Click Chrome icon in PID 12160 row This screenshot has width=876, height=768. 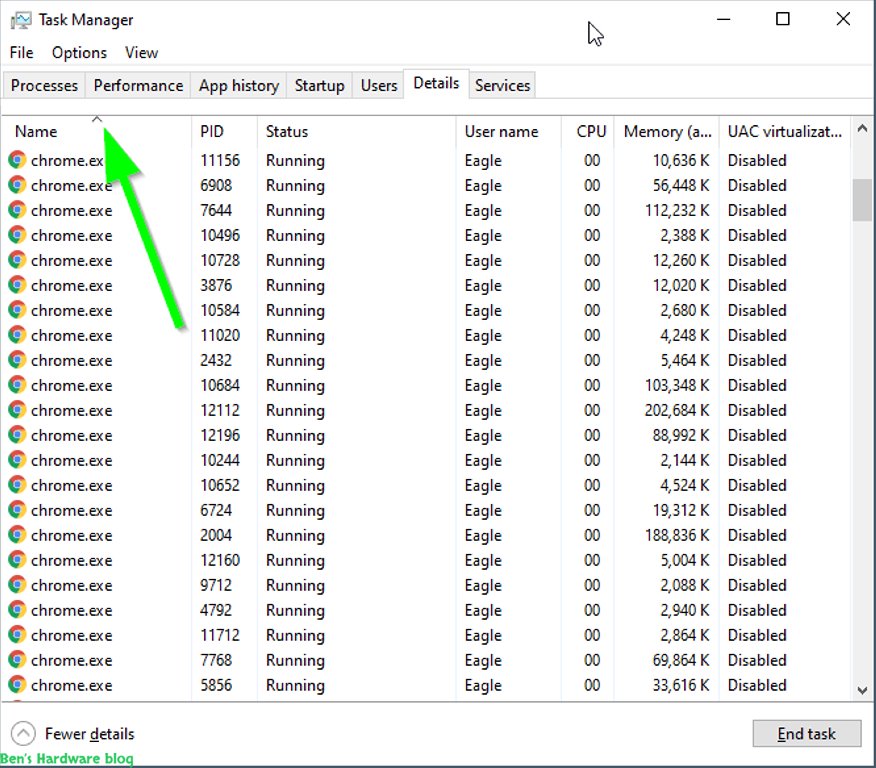[x=17, y=560]
